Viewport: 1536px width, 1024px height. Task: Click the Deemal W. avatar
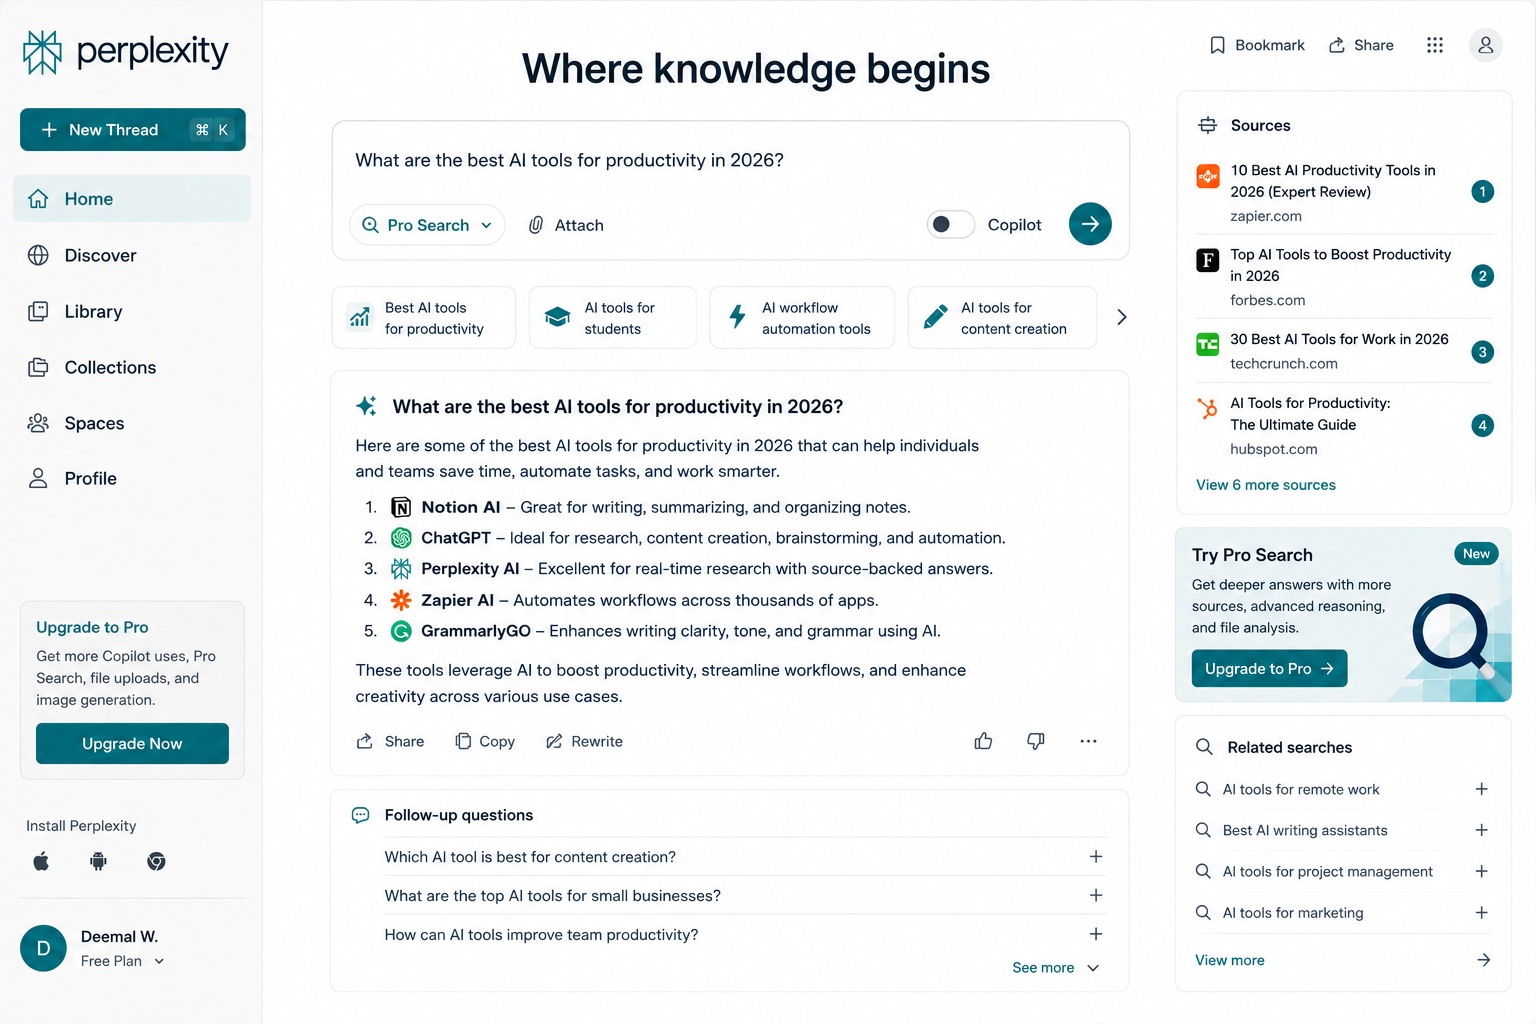[x=43, y=948]
